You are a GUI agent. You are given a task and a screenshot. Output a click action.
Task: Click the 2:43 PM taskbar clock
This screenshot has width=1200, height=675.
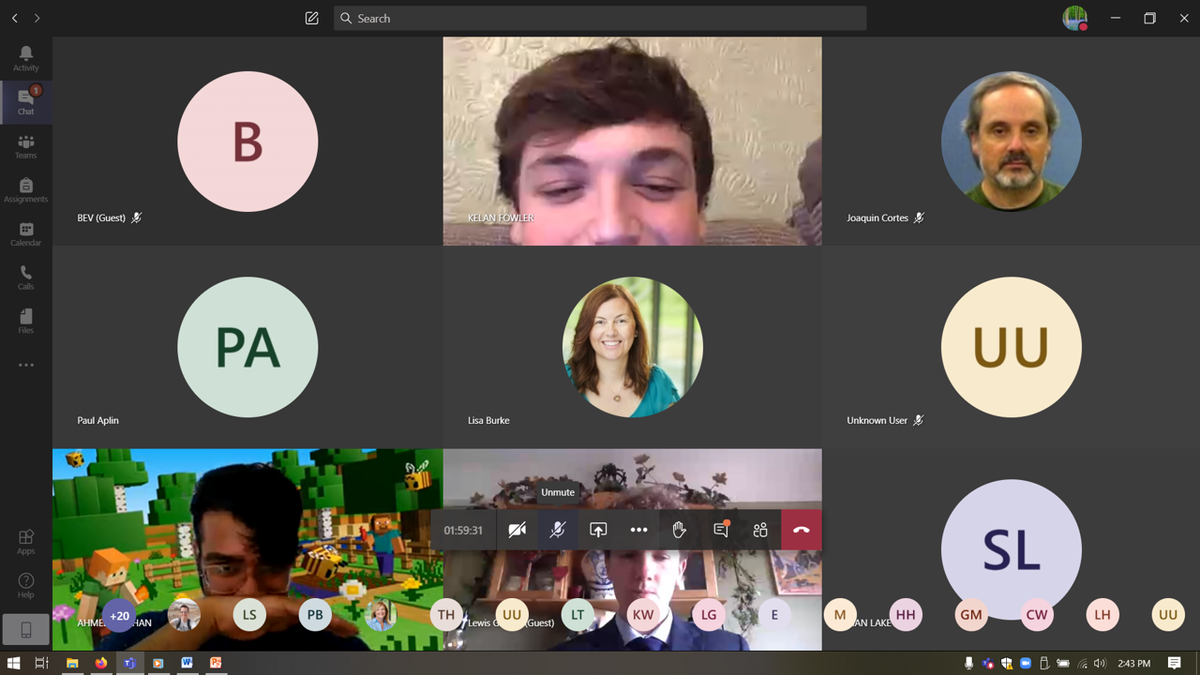tap(1134, 663)
